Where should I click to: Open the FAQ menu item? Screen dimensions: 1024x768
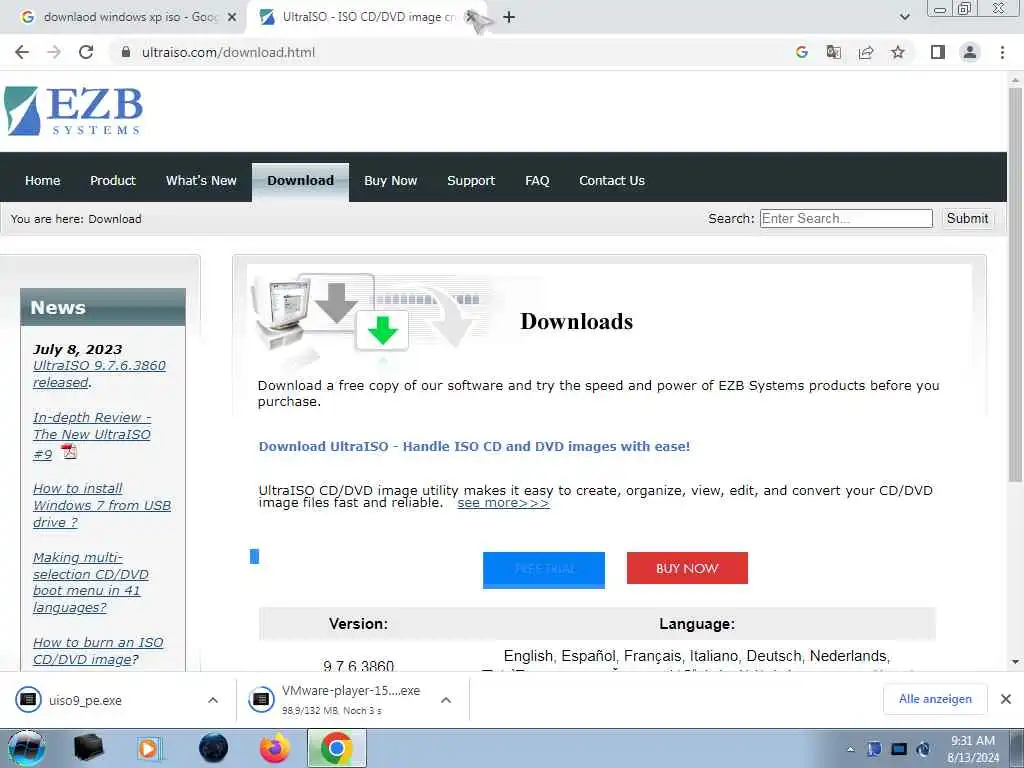click(537, 181)
